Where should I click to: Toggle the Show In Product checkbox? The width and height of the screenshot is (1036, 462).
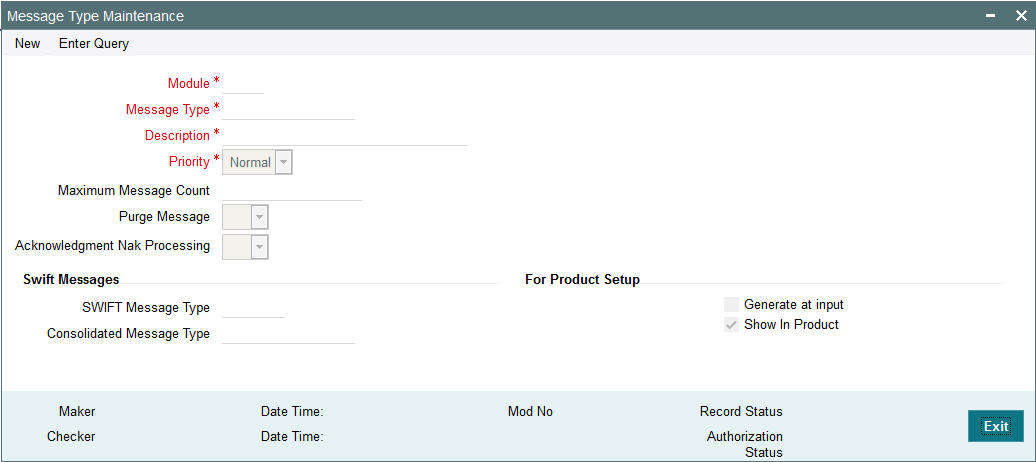[x=731, y=325]
